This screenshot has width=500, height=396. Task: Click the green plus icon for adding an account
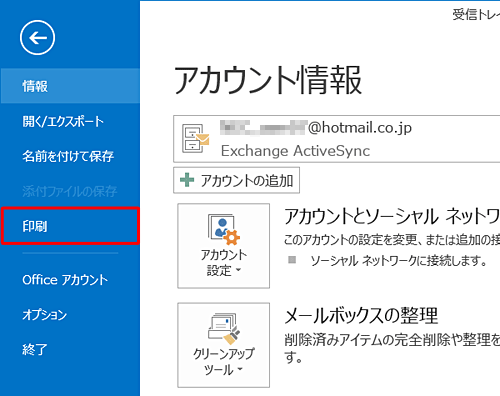click(187, 180)
